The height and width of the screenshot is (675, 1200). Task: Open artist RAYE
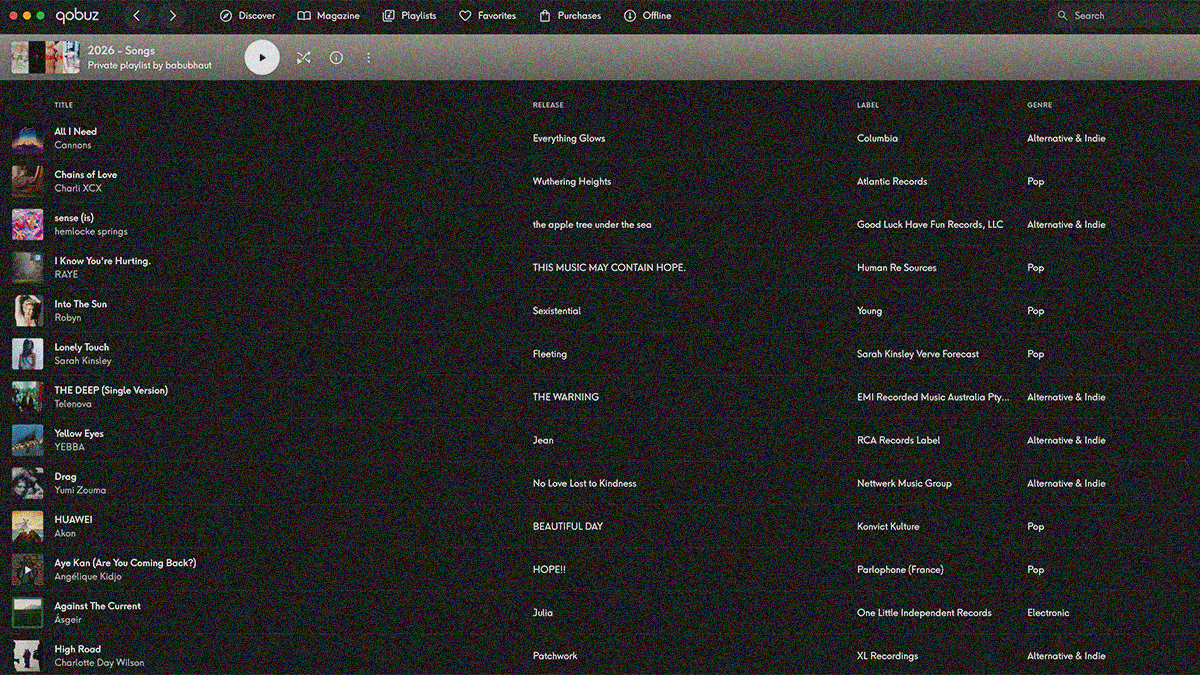[66, 275]
